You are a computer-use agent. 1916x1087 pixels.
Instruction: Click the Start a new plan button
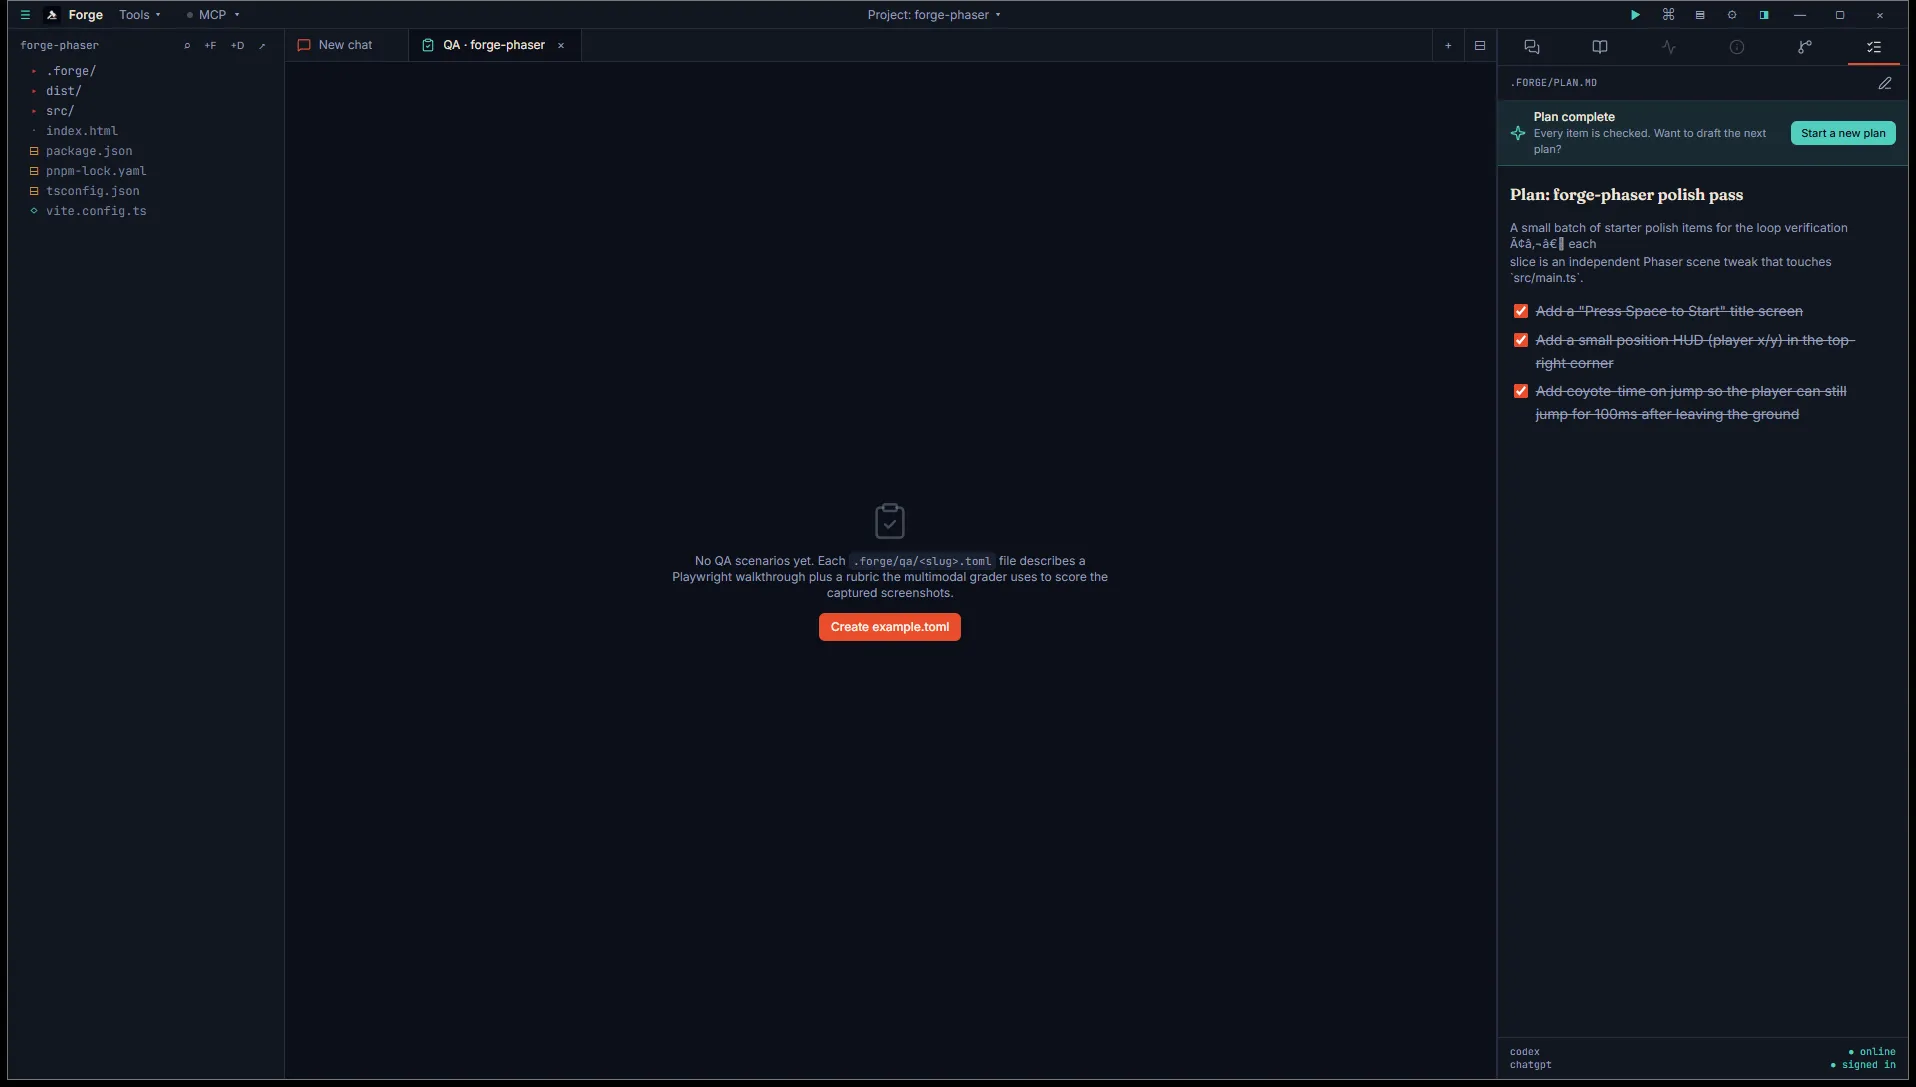[x=1843, y=133]
